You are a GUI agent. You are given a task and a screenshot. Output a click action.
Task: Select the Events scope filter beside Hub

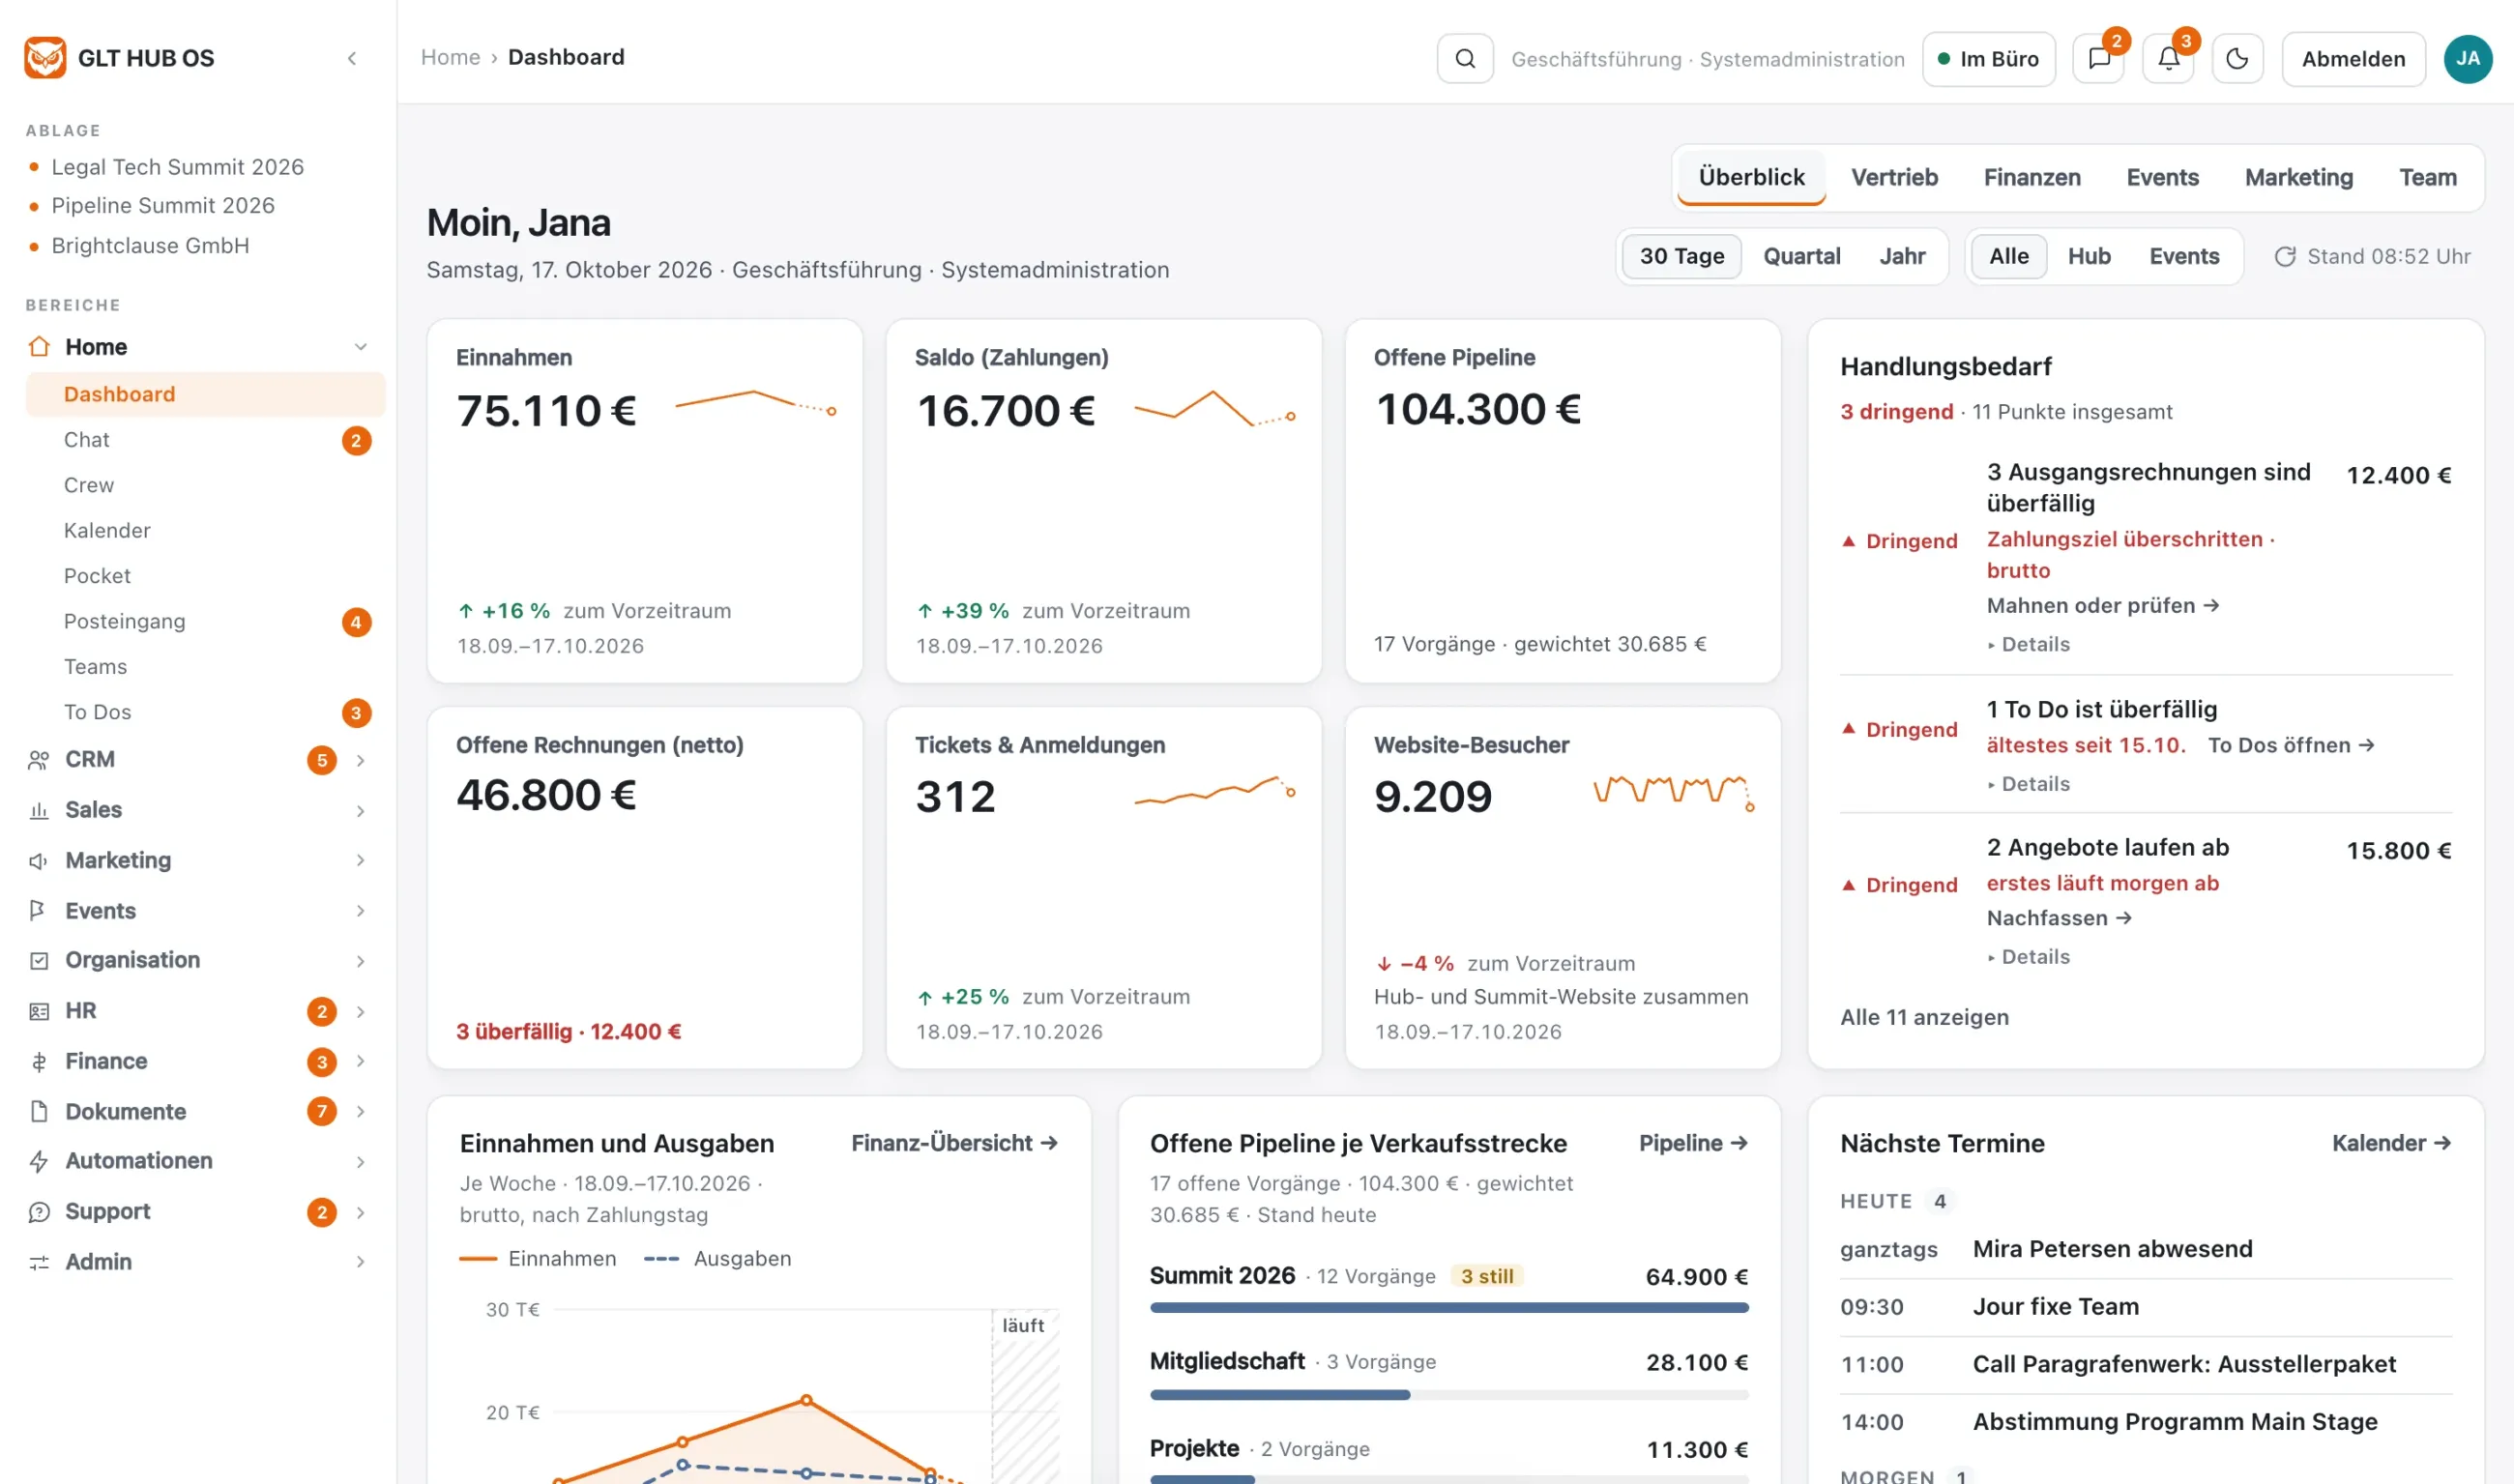tap(2184, 256)
